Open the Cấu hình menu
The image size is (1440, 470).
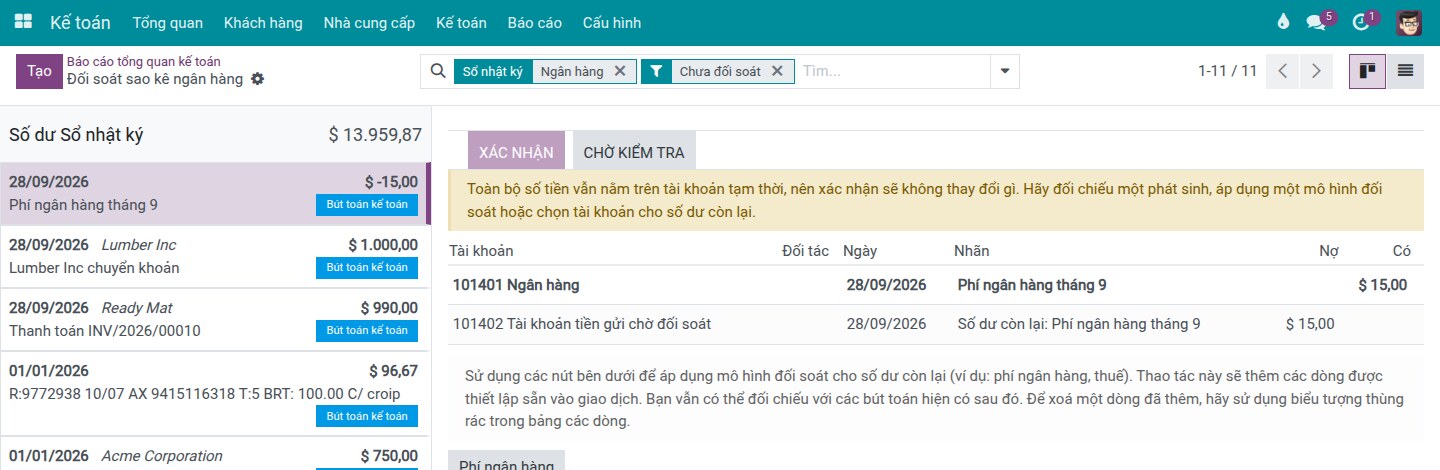click(612, 22)
